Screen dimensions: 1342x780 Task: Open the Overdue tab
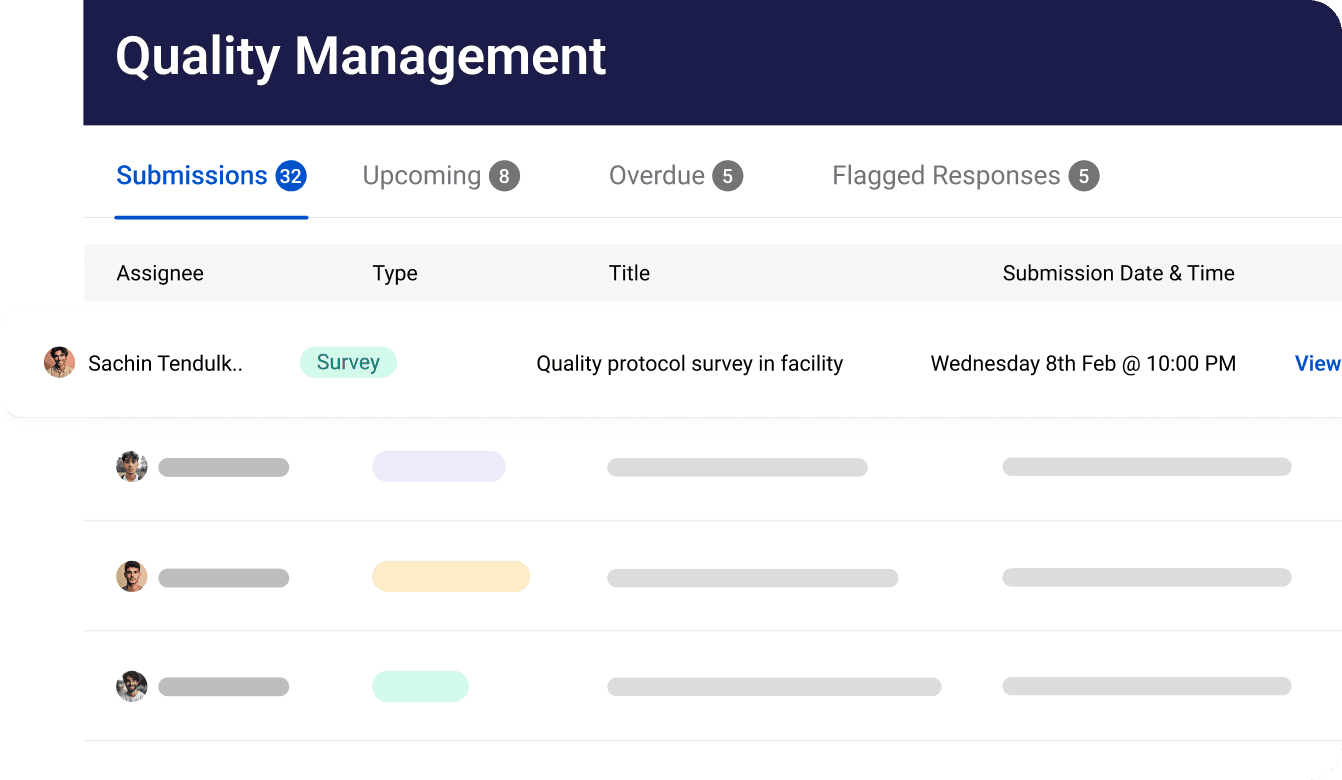tap(656, 176)
